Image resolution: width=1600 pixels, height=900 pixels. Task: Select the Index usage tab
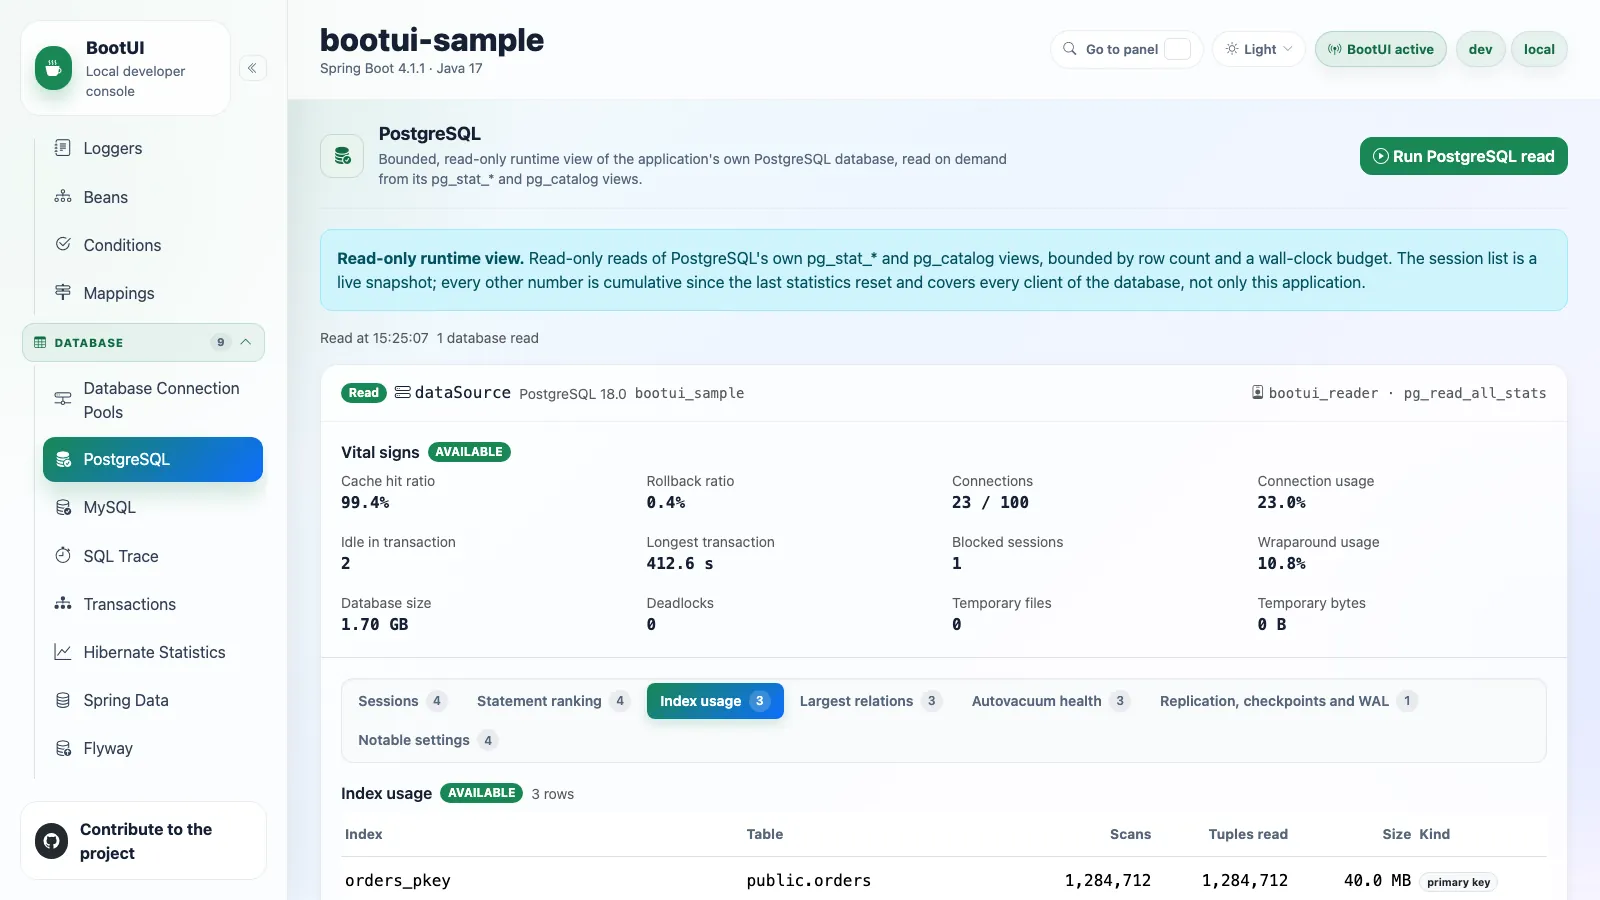(715, 701)
